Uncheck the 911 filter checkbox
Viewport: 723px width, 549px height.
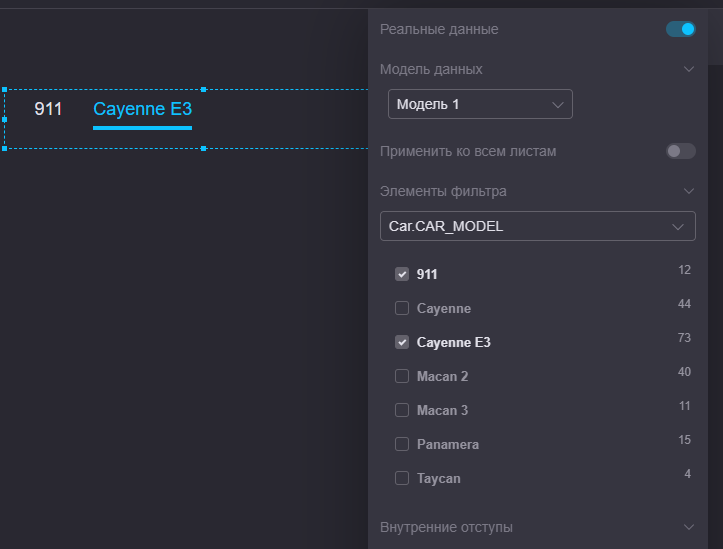pos(402,274)
